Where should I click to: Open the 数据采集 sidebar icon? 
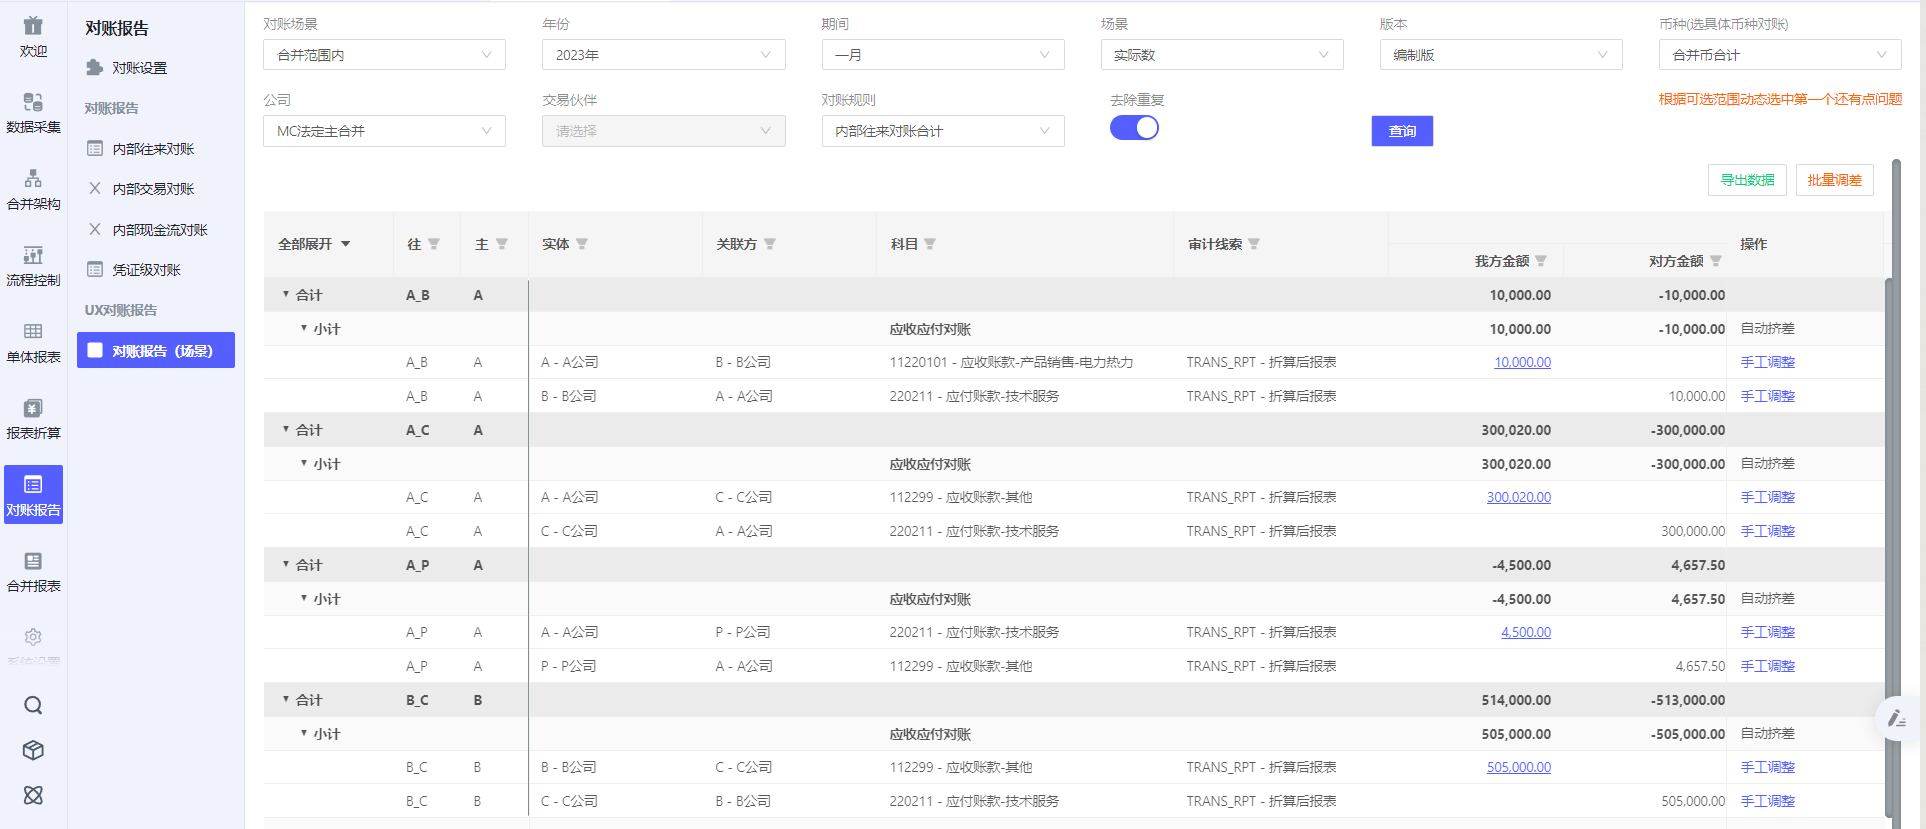point(33,112)
